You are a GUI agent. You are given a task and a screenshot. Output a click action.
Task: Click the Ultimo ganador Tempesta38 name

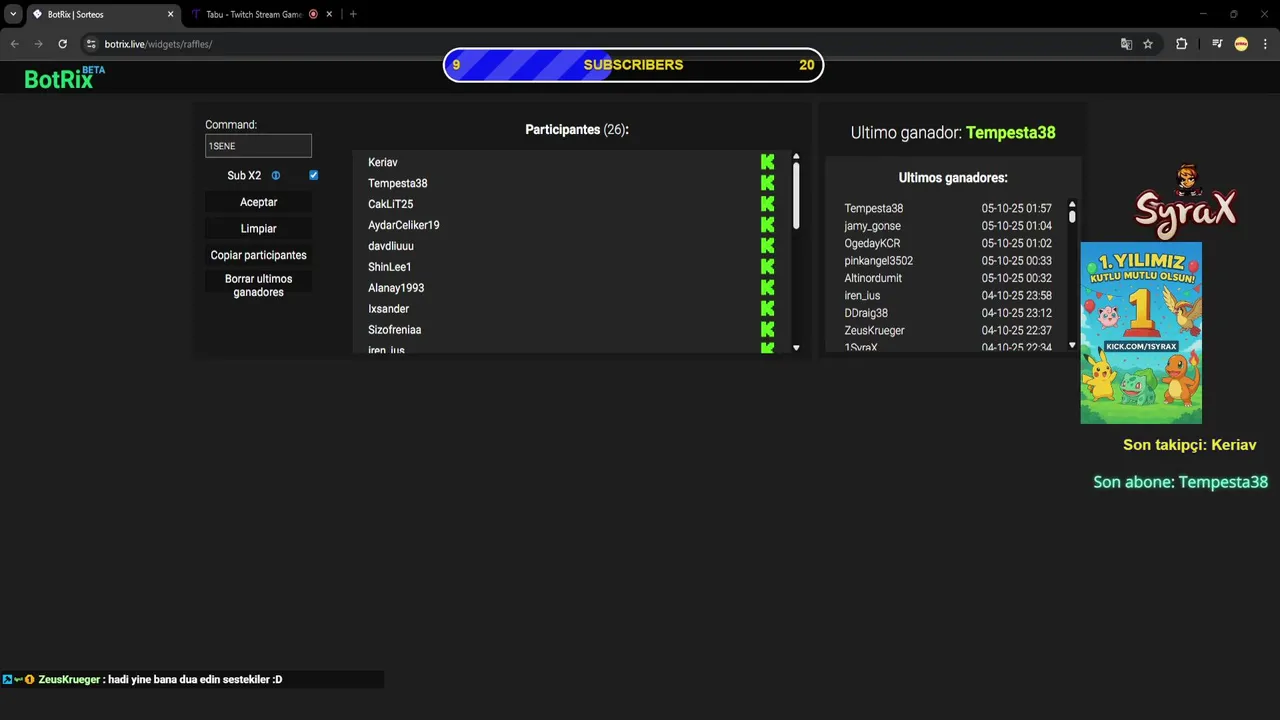[x=1011, y=132]
